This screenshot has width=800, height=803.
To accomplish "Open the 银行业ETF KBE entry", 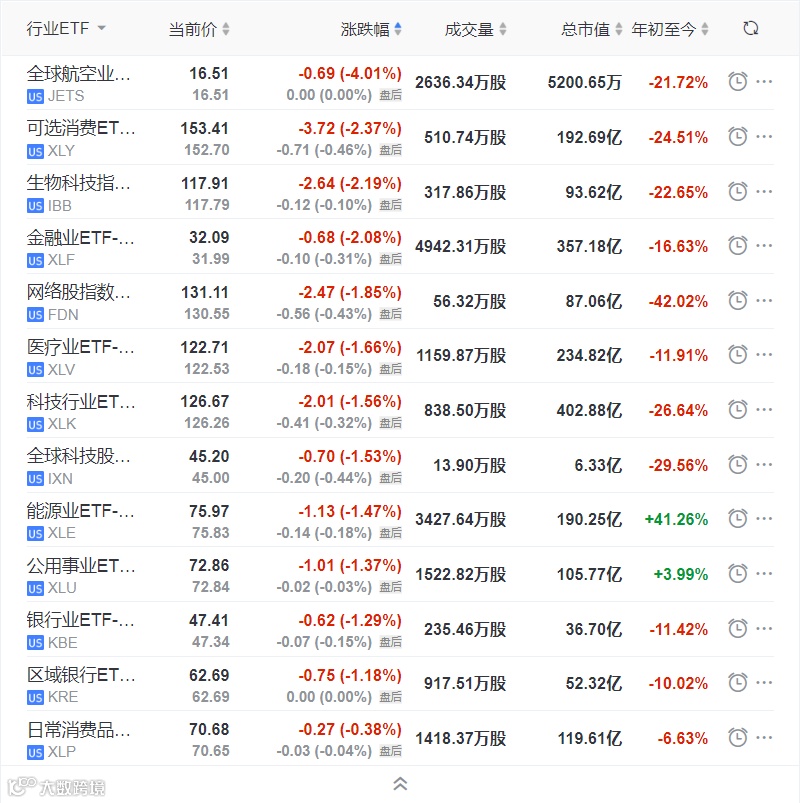I will click(x=81, y=630).
